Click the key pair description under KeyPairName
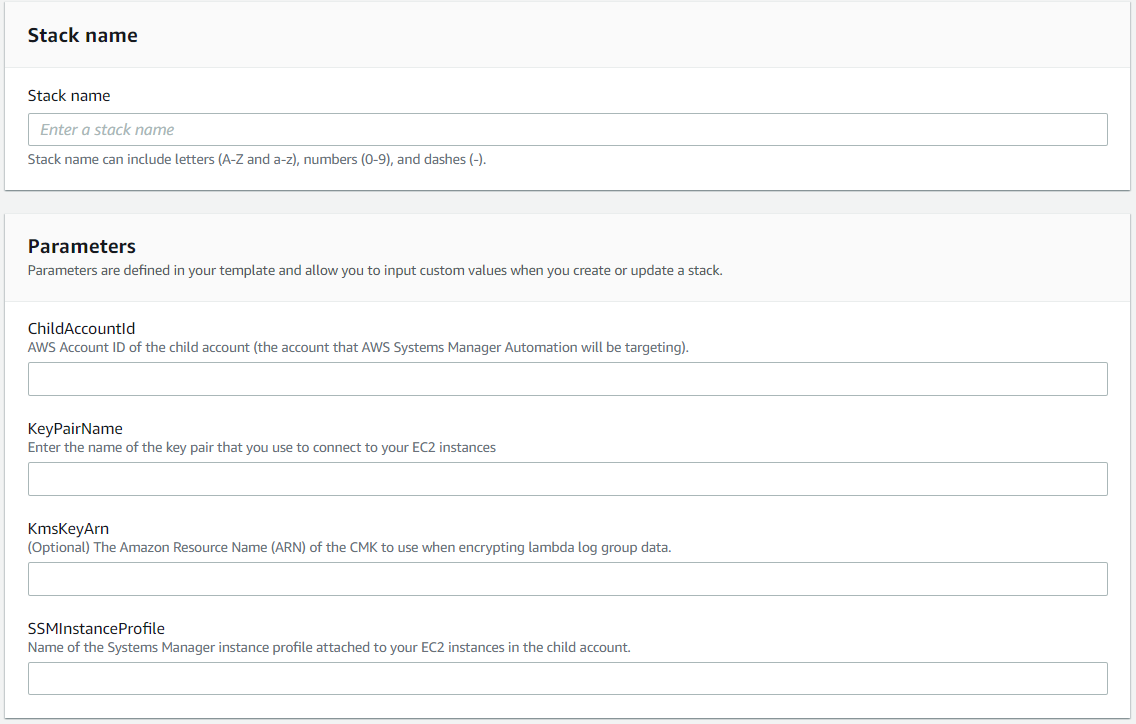The height and width of the screenshot is (724, 1136). tap(260, 447)
